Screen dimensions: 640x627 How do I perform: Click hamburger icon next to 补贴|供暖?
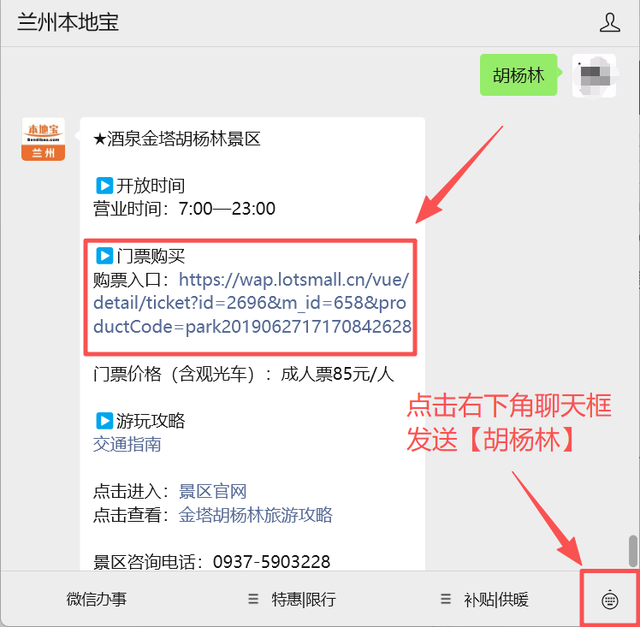point(446,599)
